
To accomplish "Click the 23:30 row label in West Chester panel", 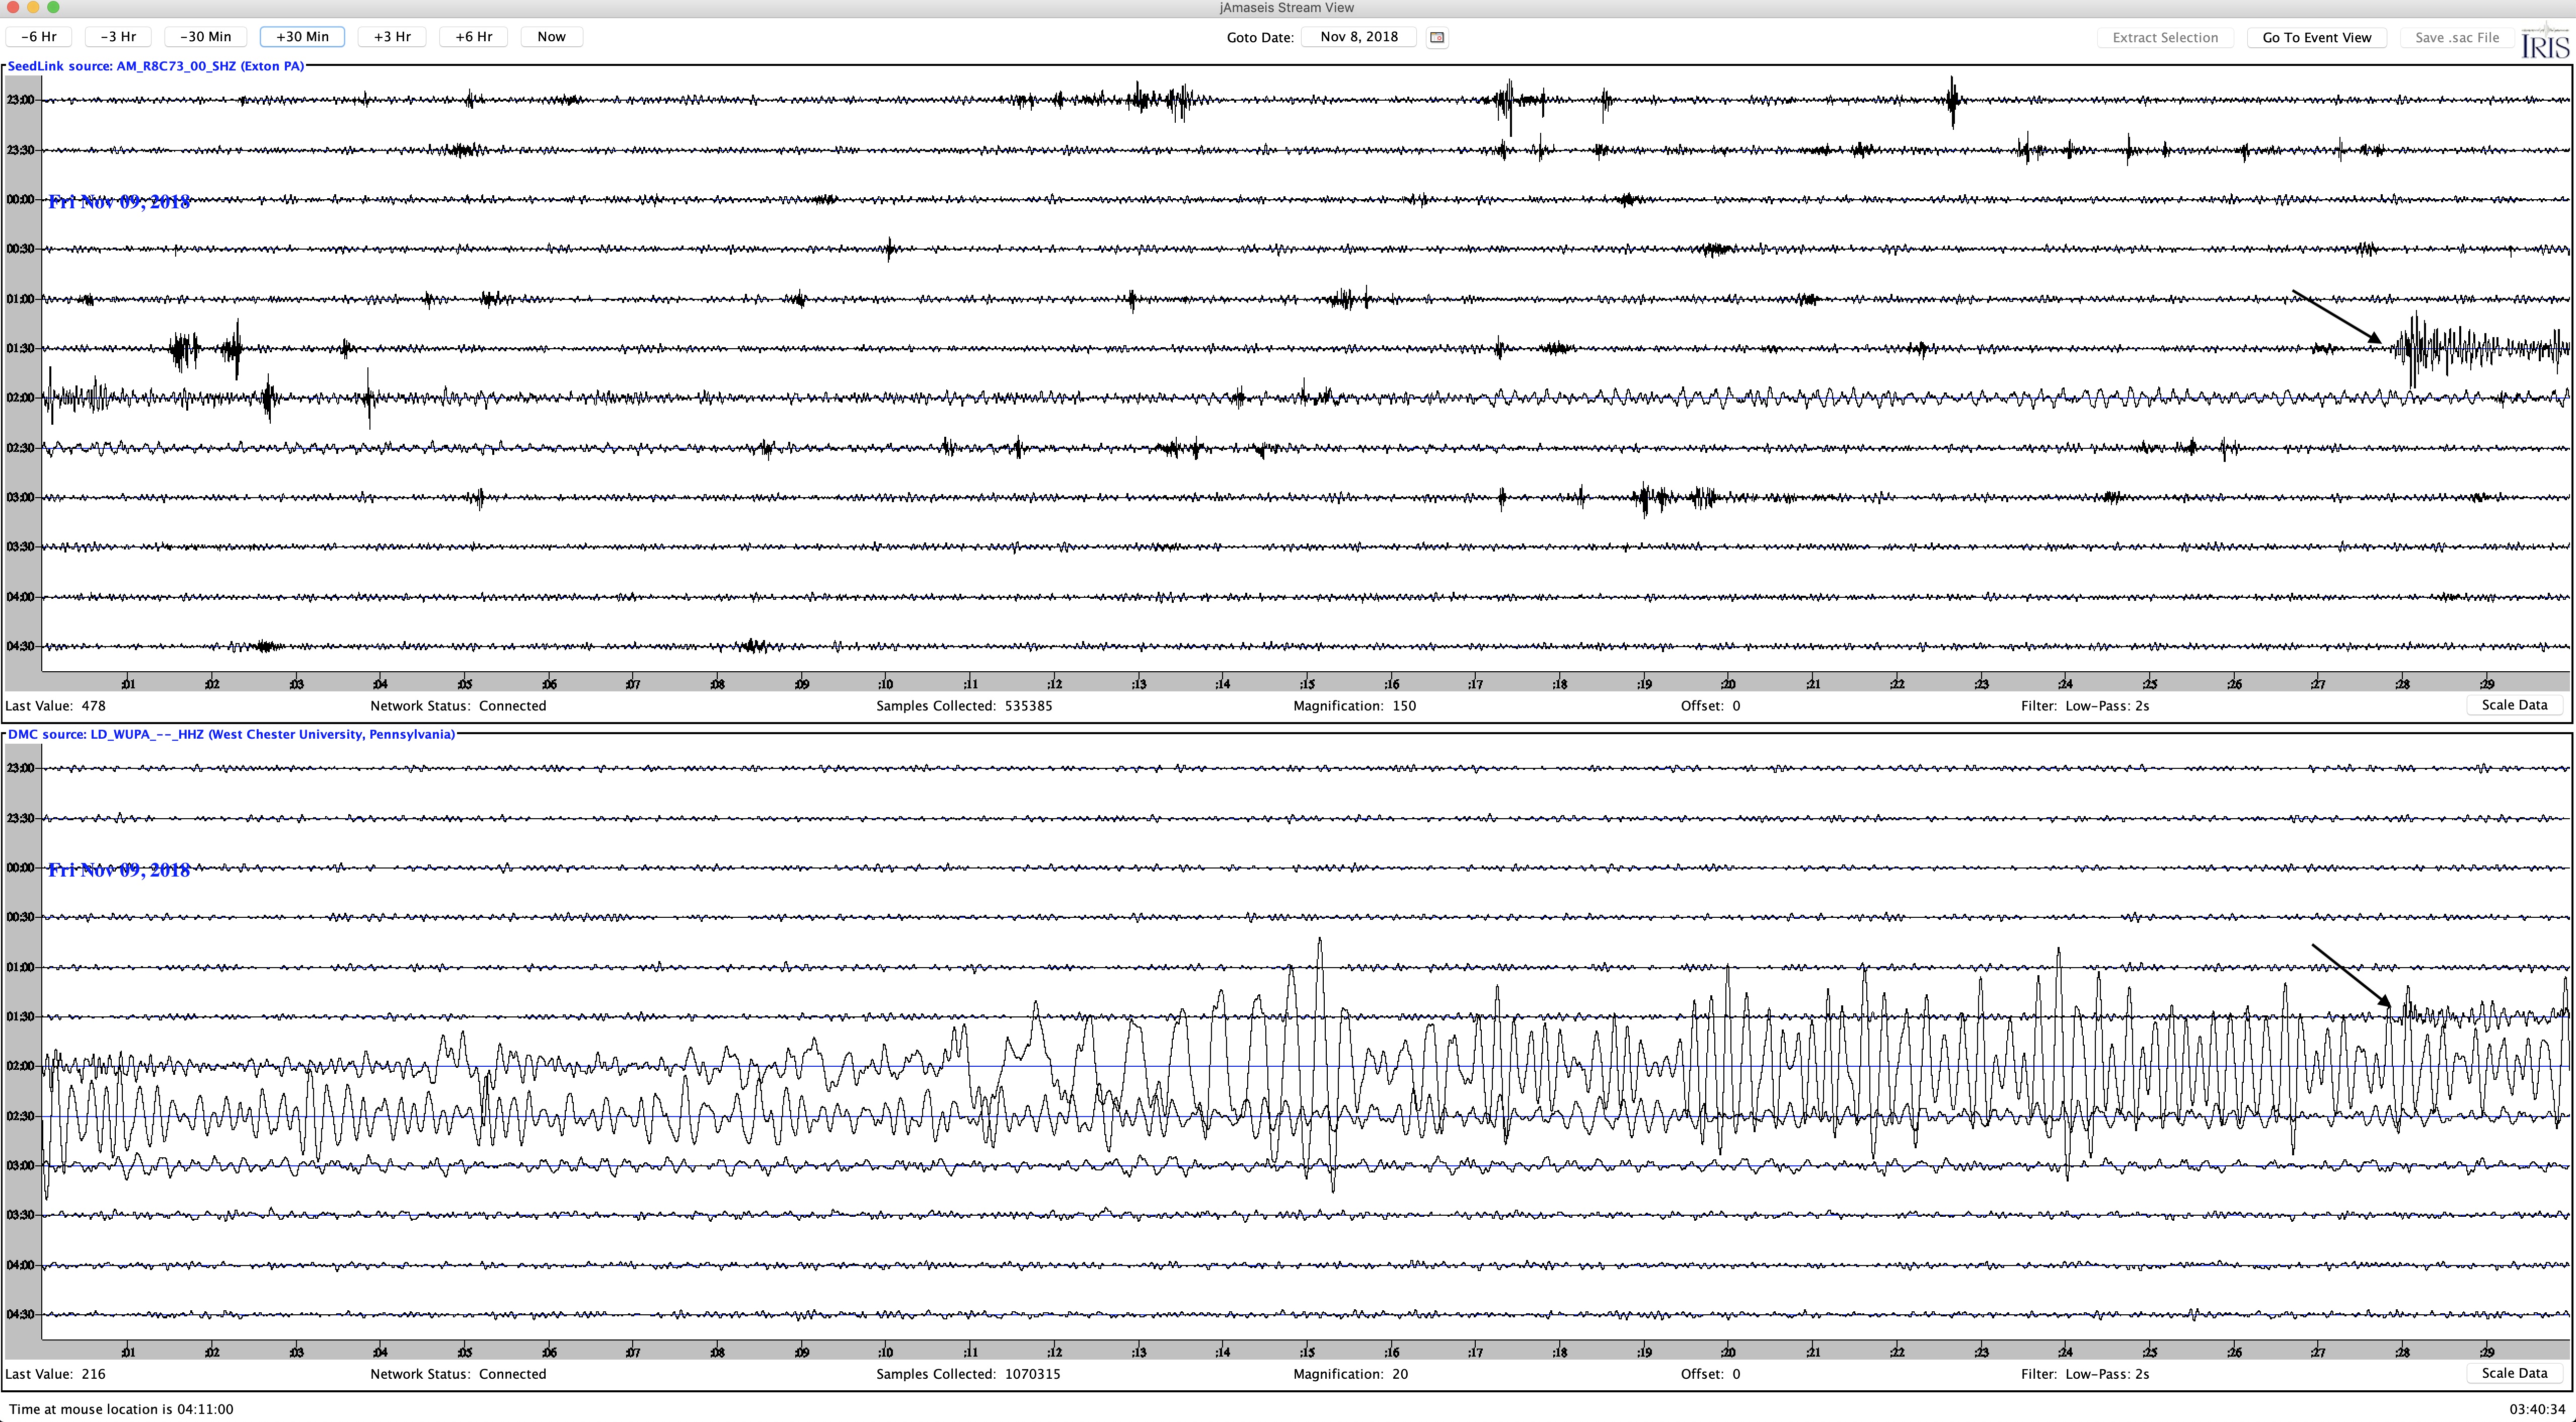I will coord(20,818).
